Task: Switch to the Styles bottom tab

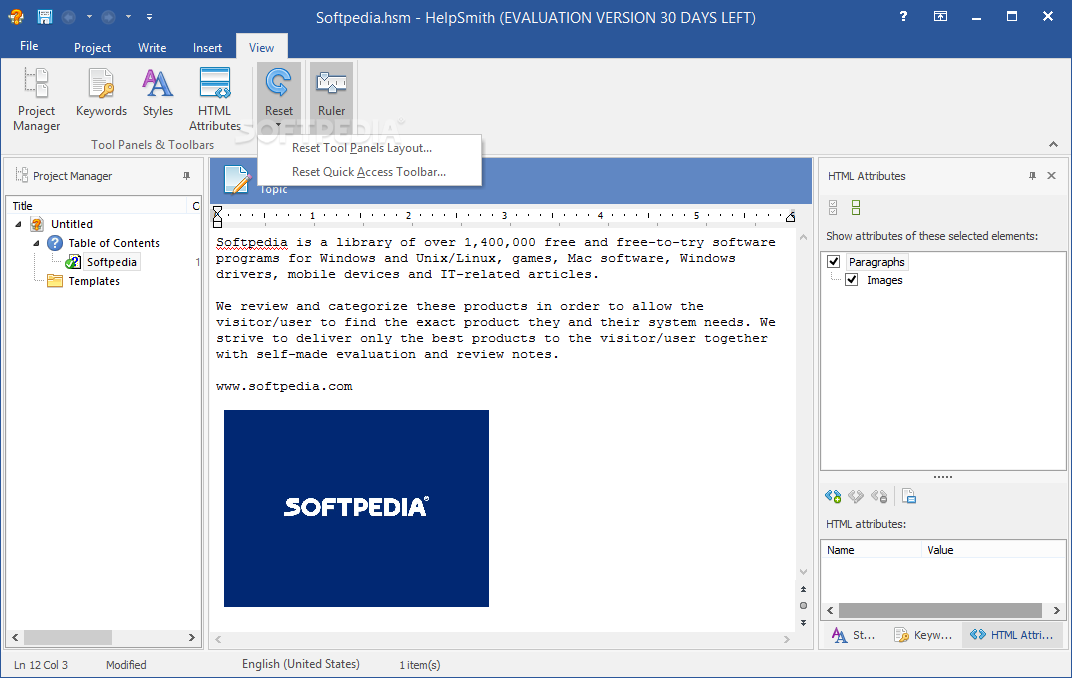Action: point(854,635)
